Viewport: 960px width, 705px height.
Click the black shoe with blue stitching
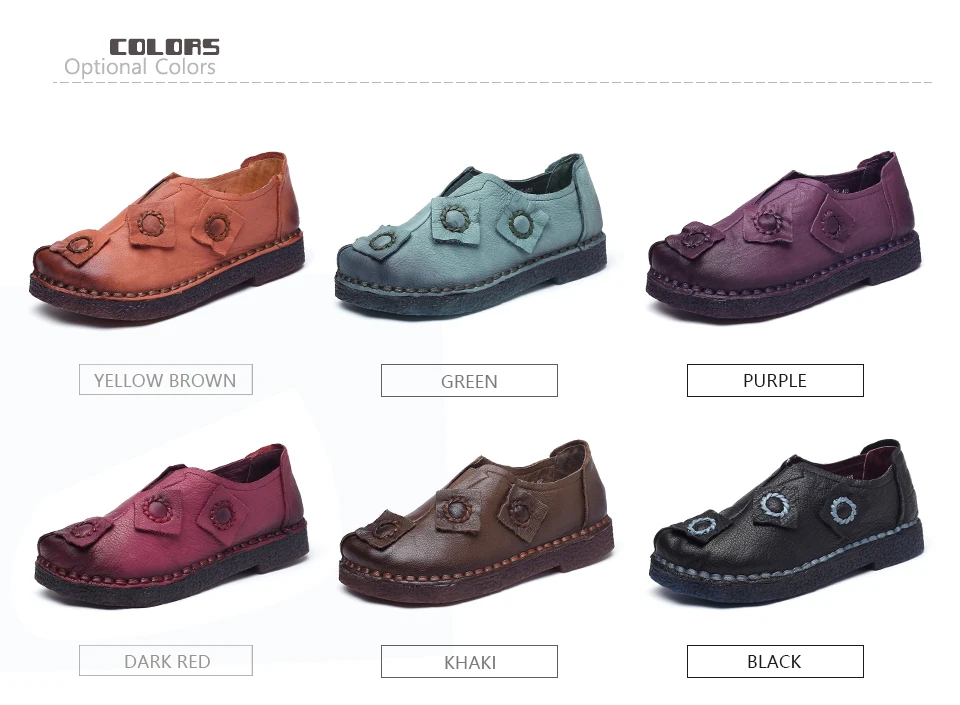pos(787,523)
